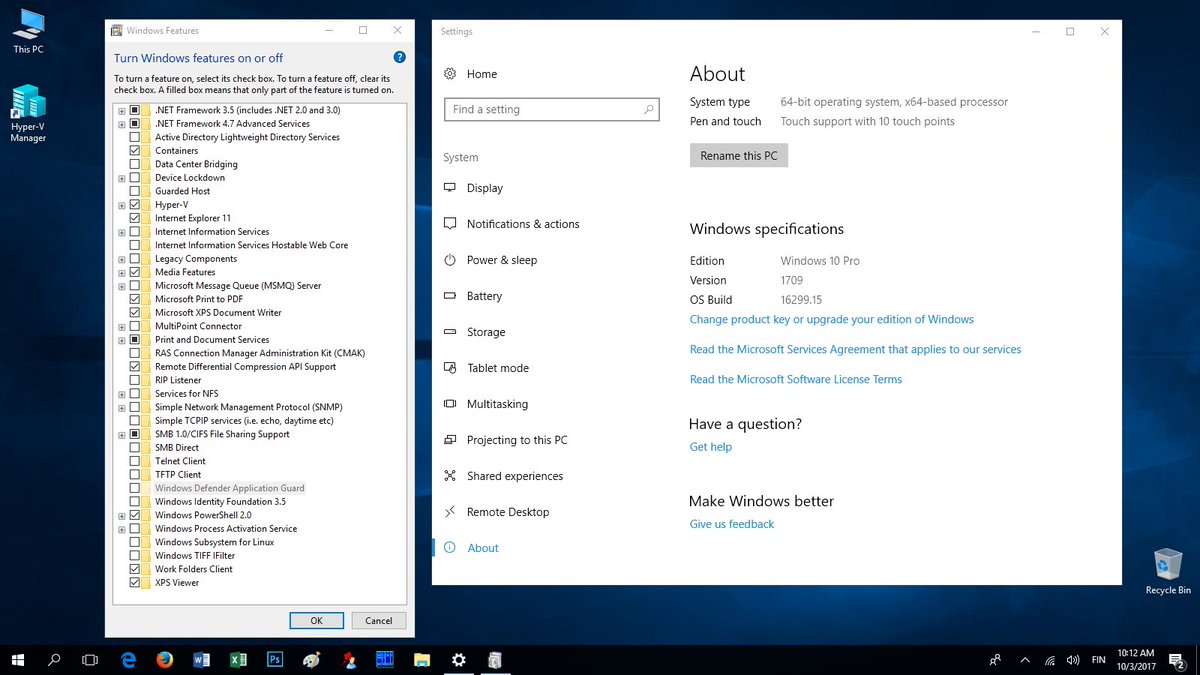This screenshot has height=675, width=1200.
Task: Open Change product key or upgrade link
Action: 832,319
